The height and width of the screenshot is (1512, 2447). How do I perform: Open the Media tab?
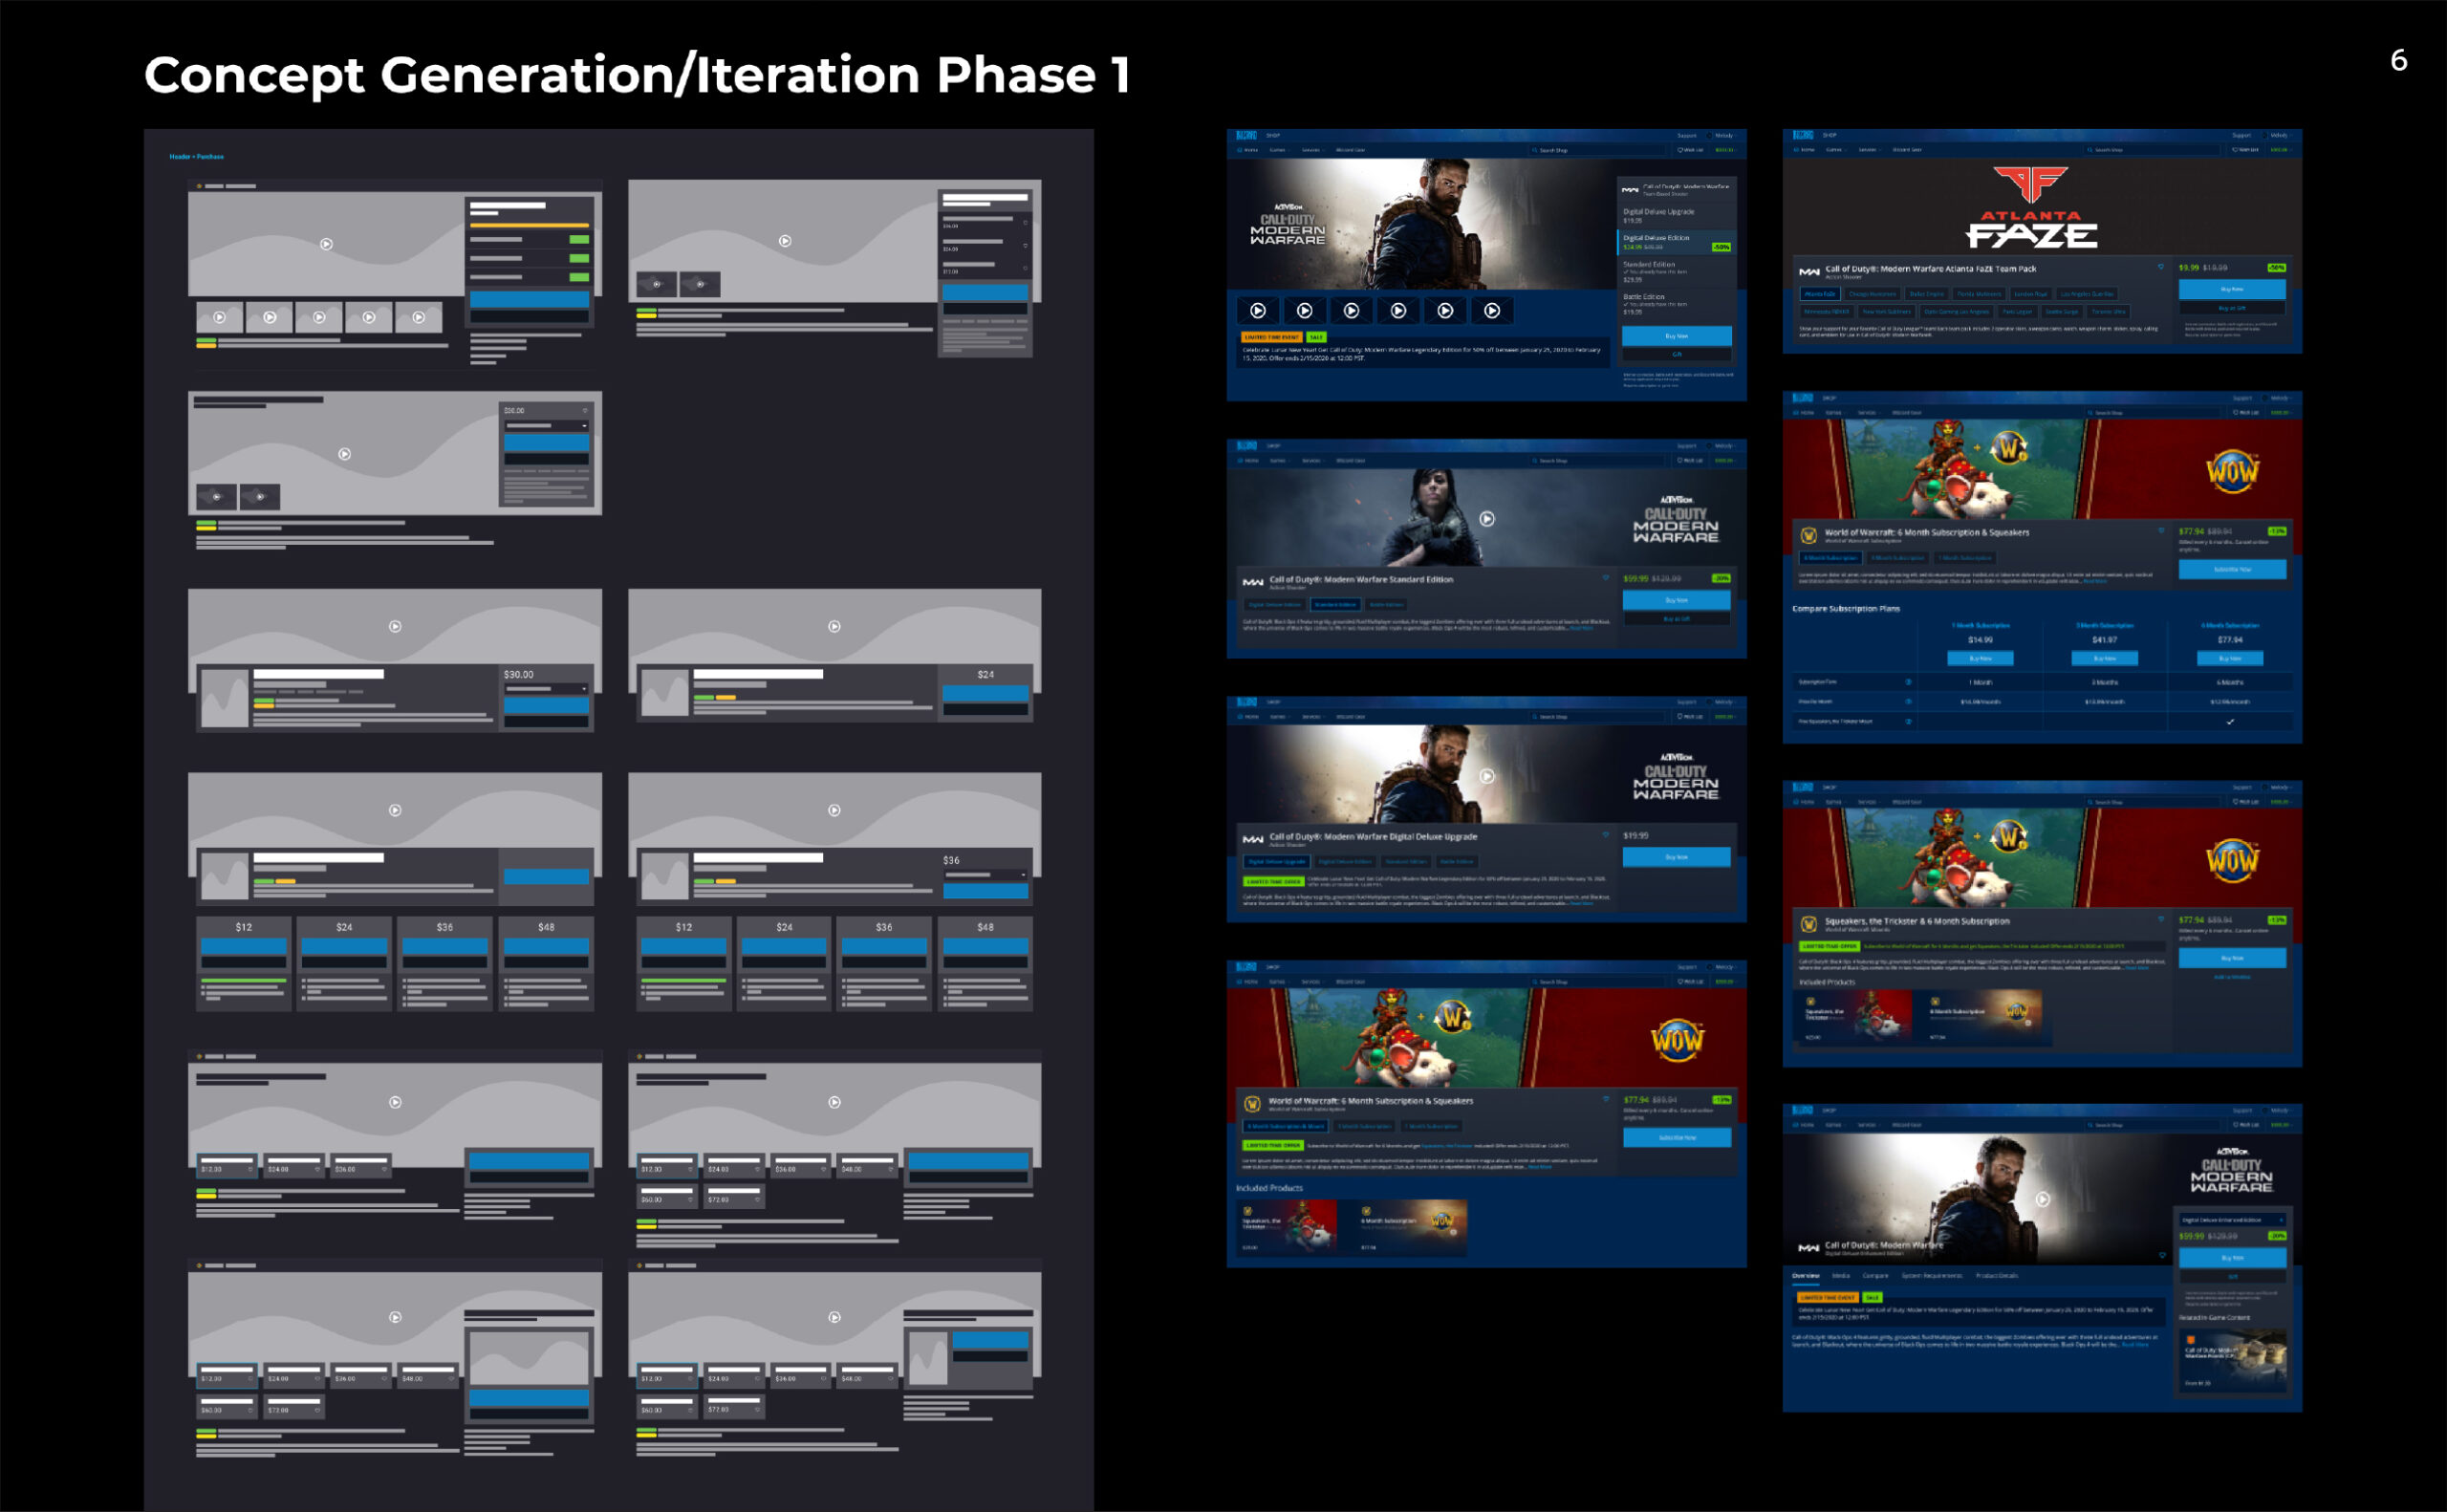click(1841, 1276)
